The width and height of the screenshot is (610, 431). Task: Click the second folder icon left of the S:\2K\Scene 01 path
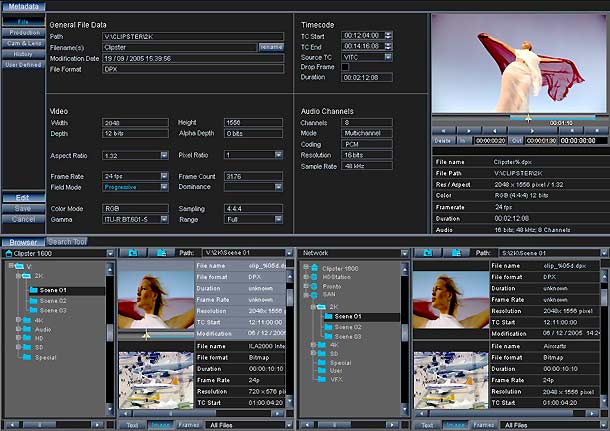pyautogui.click(x=456, y=253)
